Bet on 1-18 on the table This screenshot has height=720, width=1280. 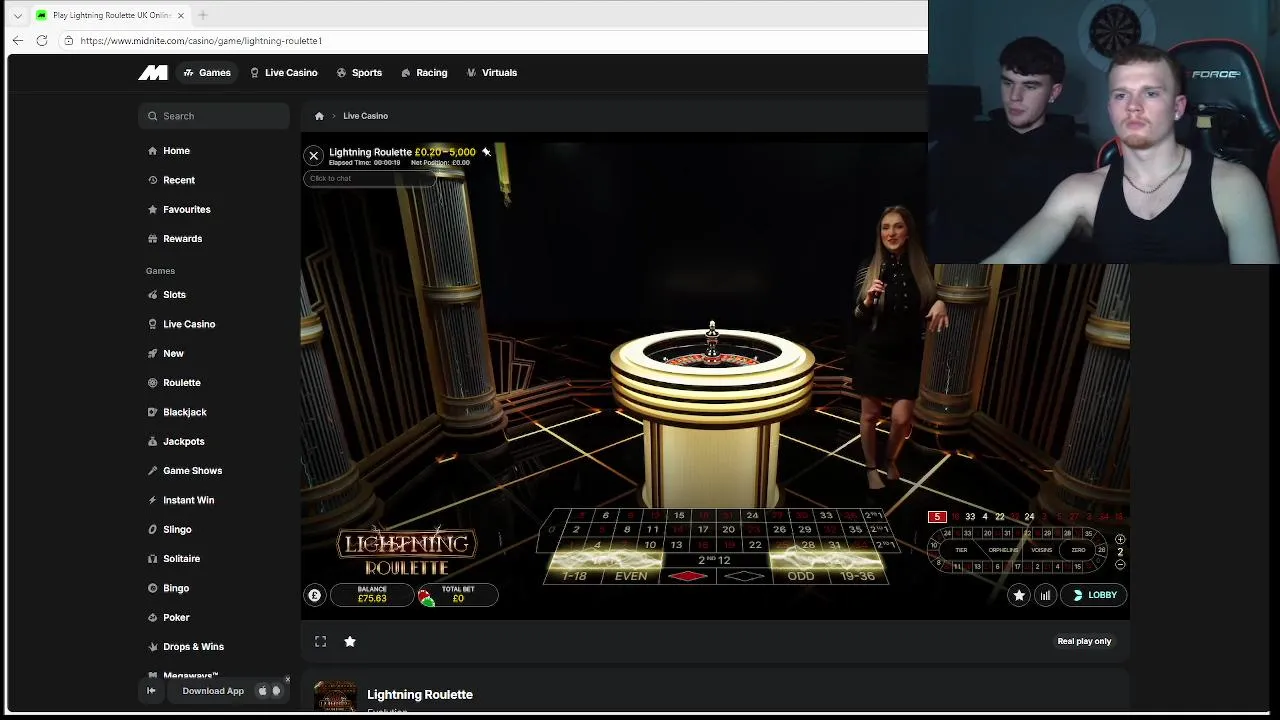574,576
